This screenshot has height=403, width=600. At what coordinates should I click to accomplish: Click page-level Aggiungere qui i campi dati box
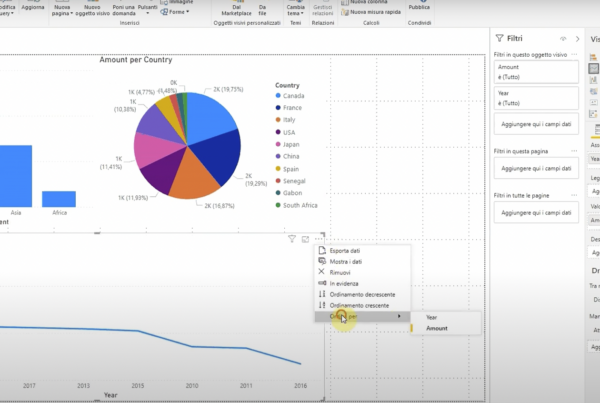coord(536,168)
